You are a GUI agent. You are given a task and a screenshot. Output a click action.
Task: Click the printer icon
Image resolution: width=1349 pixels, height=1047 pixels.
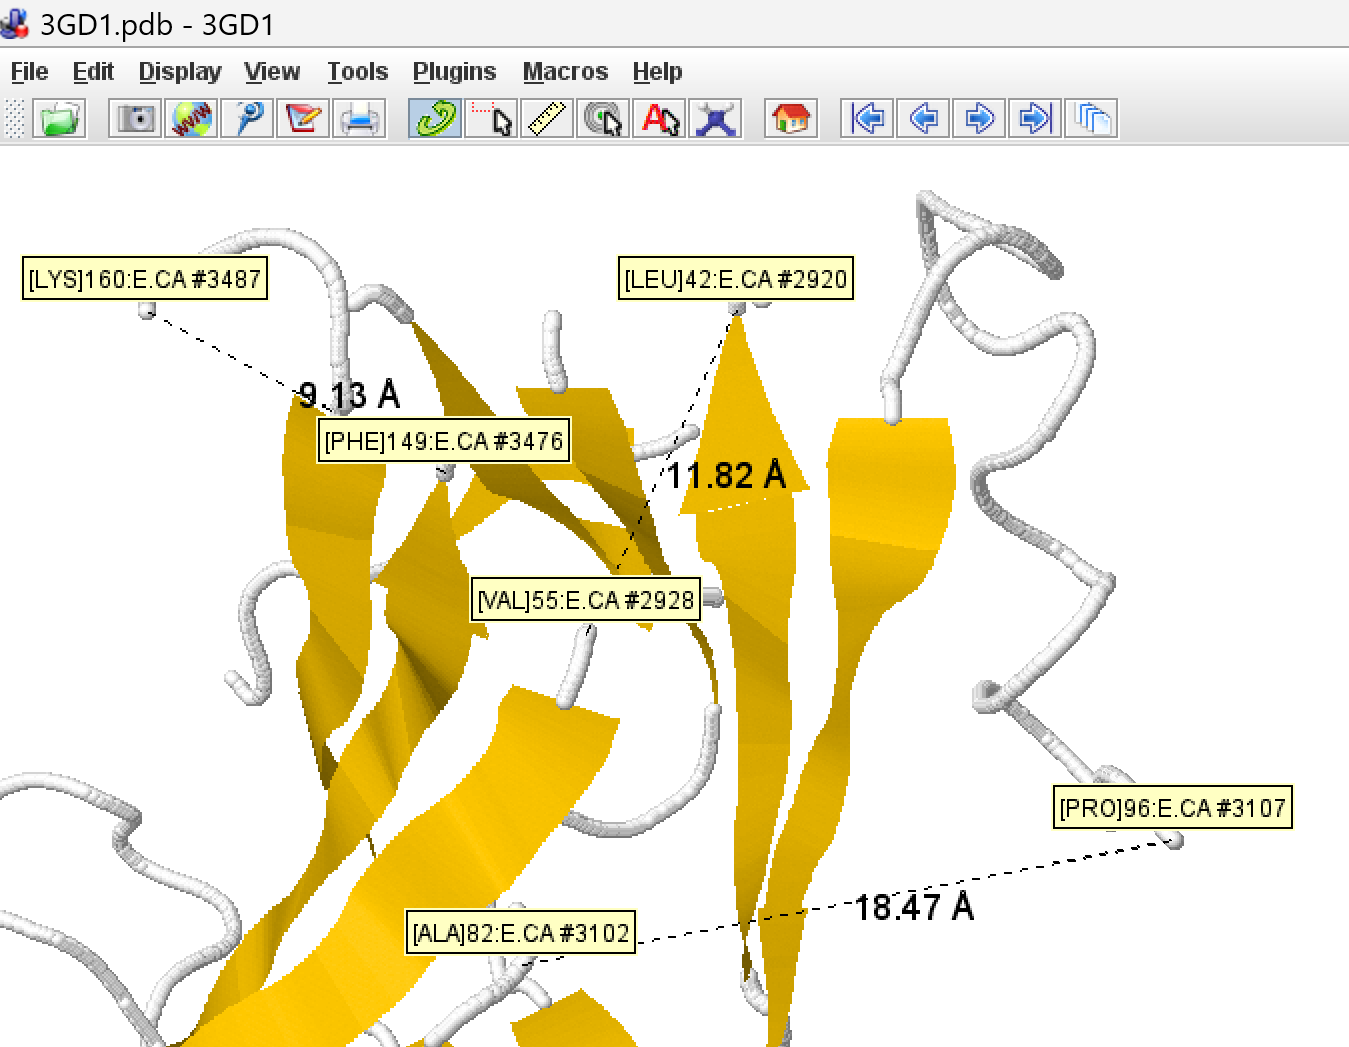(x=360, y=119)
